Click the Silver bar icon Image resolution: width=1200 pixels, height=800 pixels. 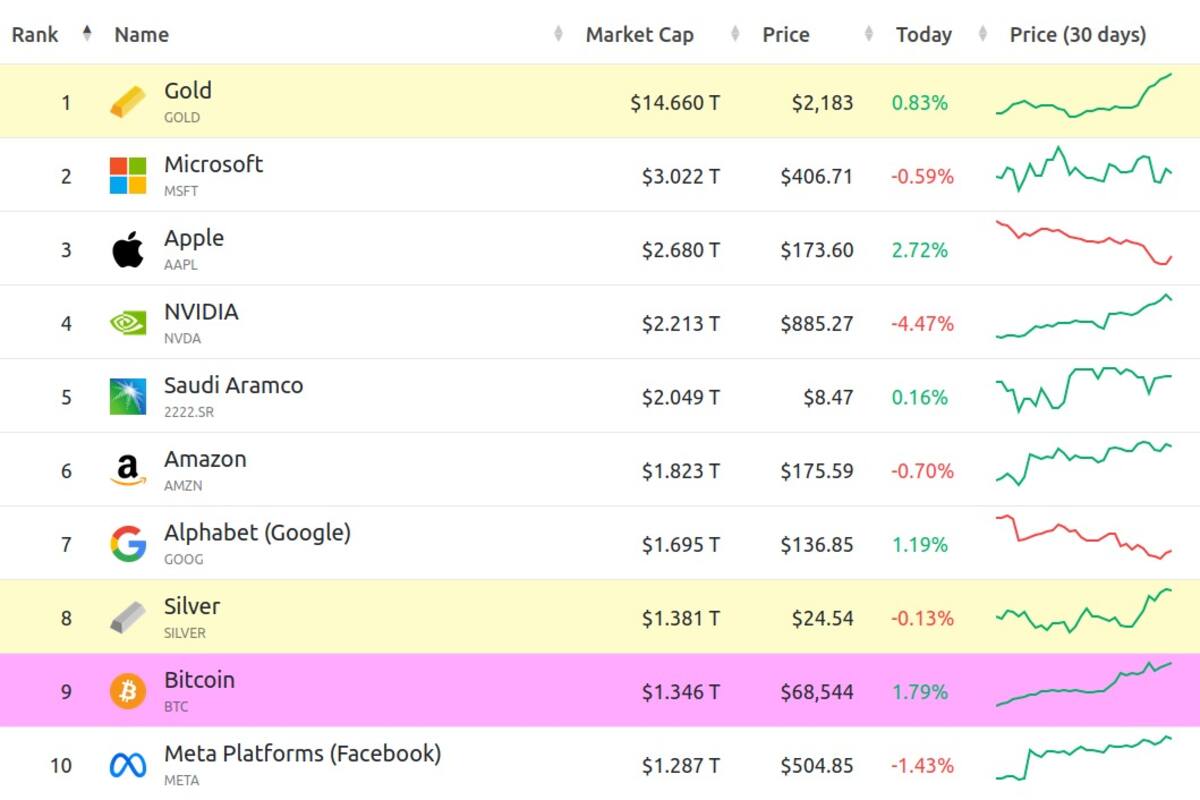click(128, 618)
